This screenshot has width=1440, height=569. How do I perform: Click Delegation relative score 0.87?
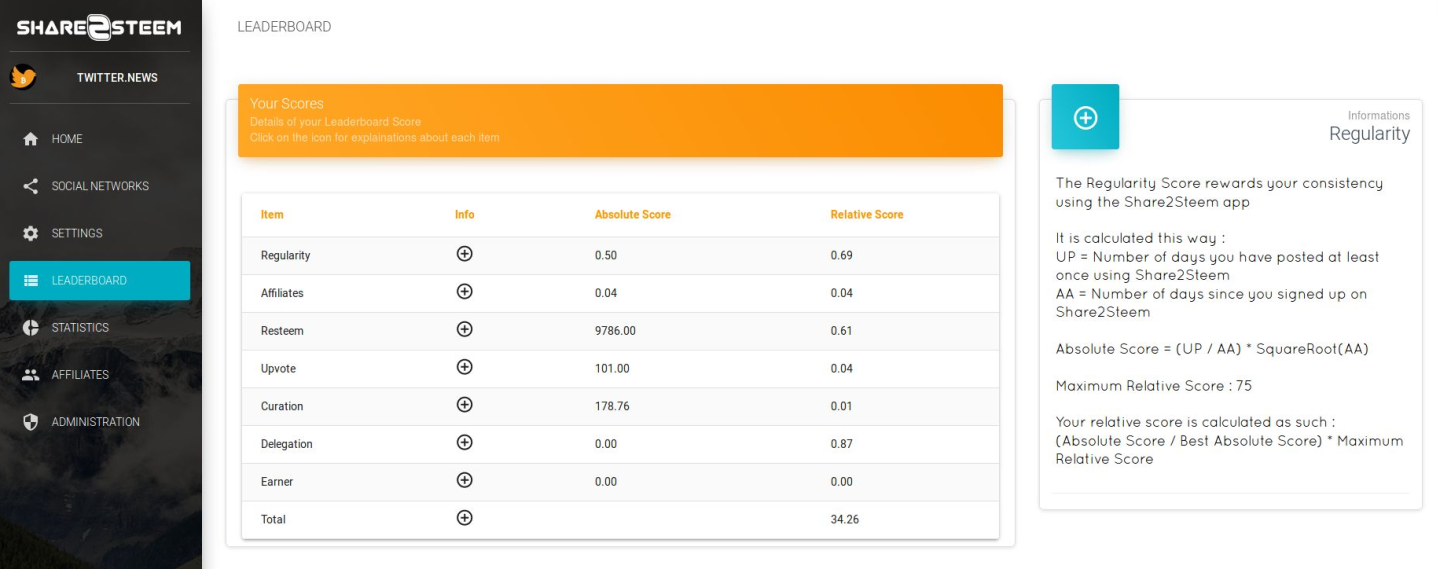[x=842, y=444]
